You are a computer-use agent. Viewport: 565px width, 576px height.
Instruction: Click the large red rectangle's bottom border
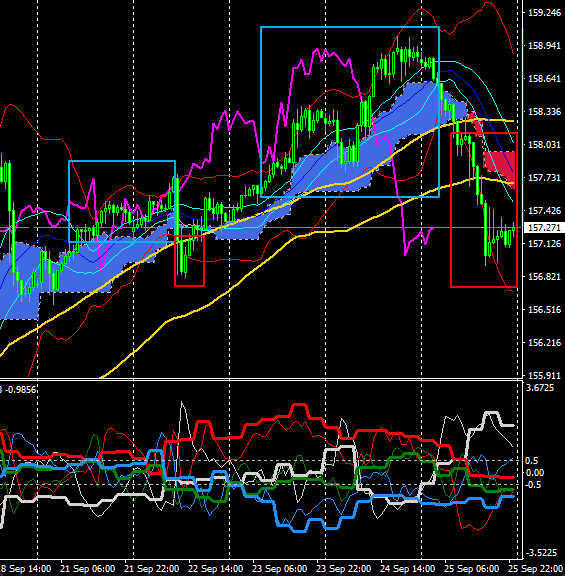pos(484,286)
